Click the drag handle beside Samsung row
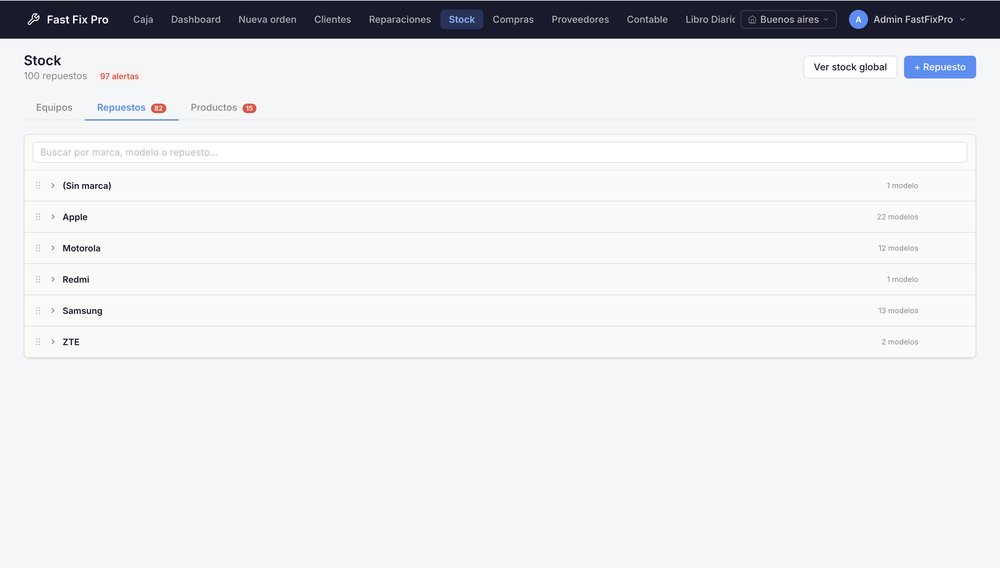 click(x=38, y=310)
